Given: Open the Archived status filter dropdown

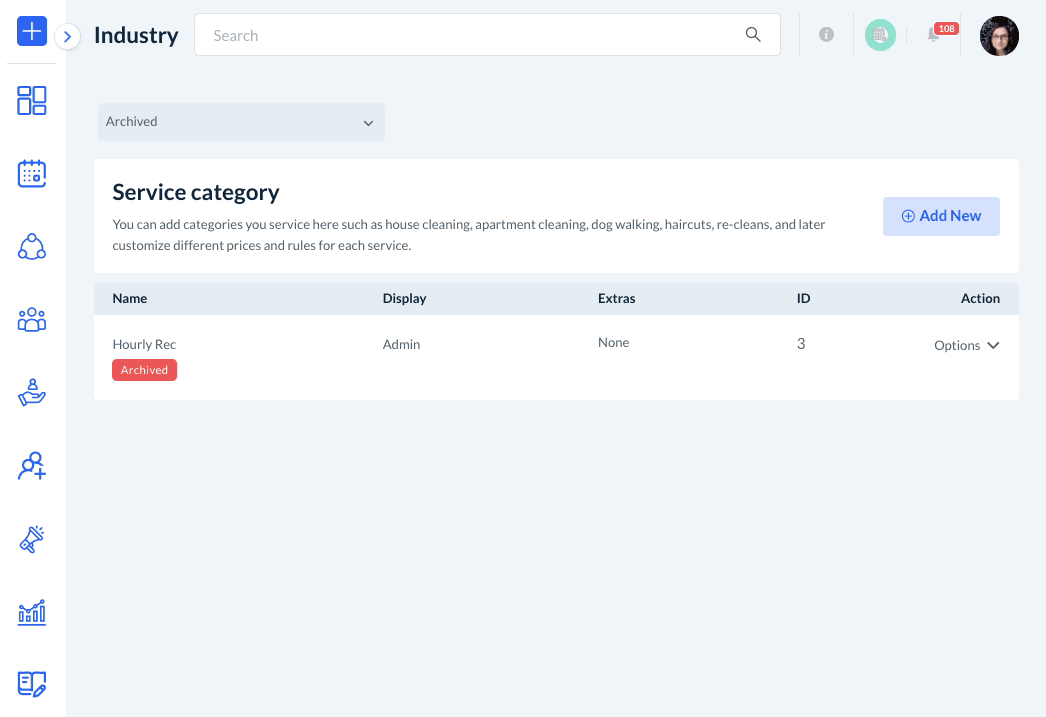Looking at the screenshot, I should 241,122.
